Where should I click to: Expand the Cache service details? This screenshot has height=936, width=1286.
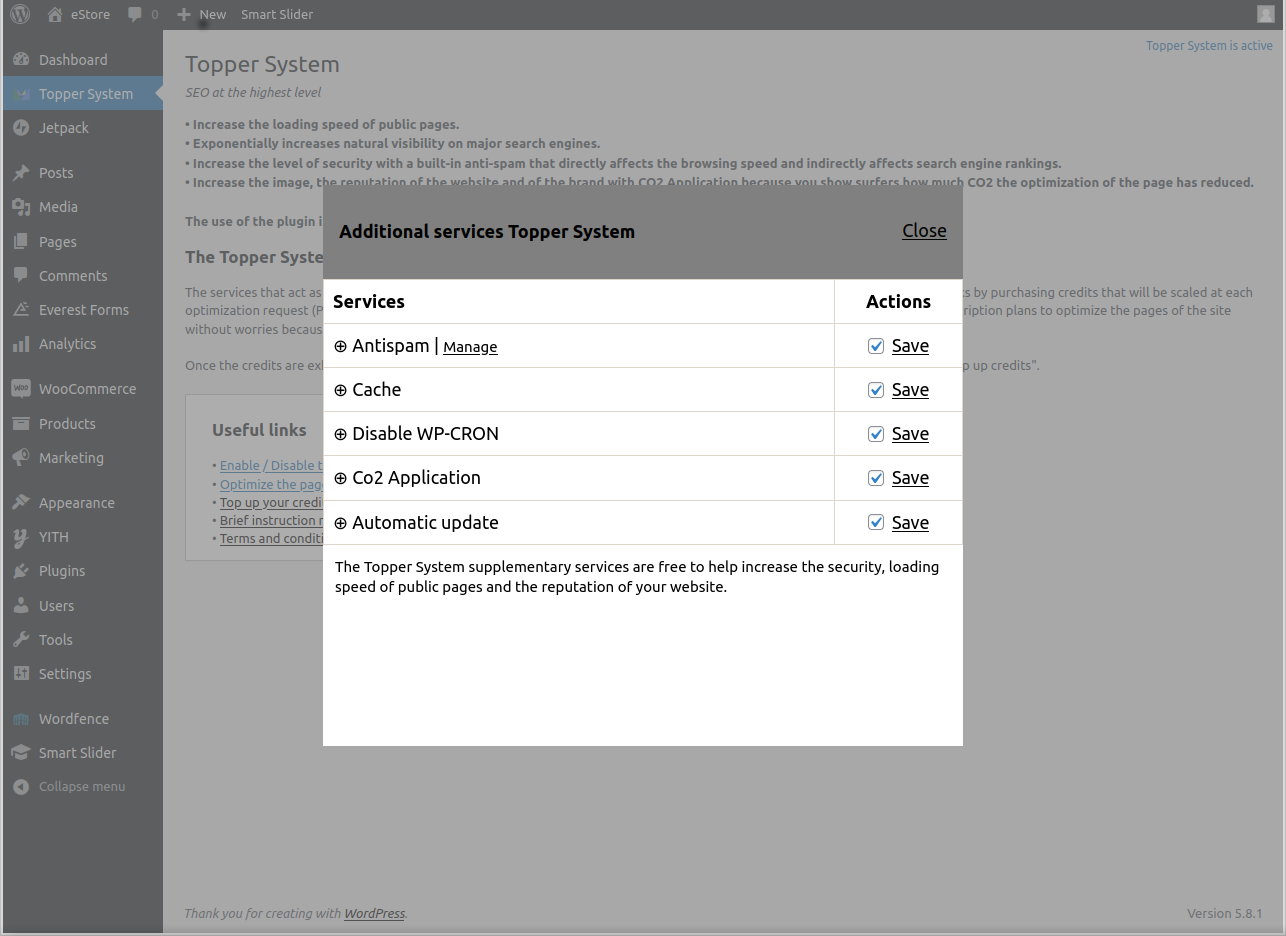point(340,390)
